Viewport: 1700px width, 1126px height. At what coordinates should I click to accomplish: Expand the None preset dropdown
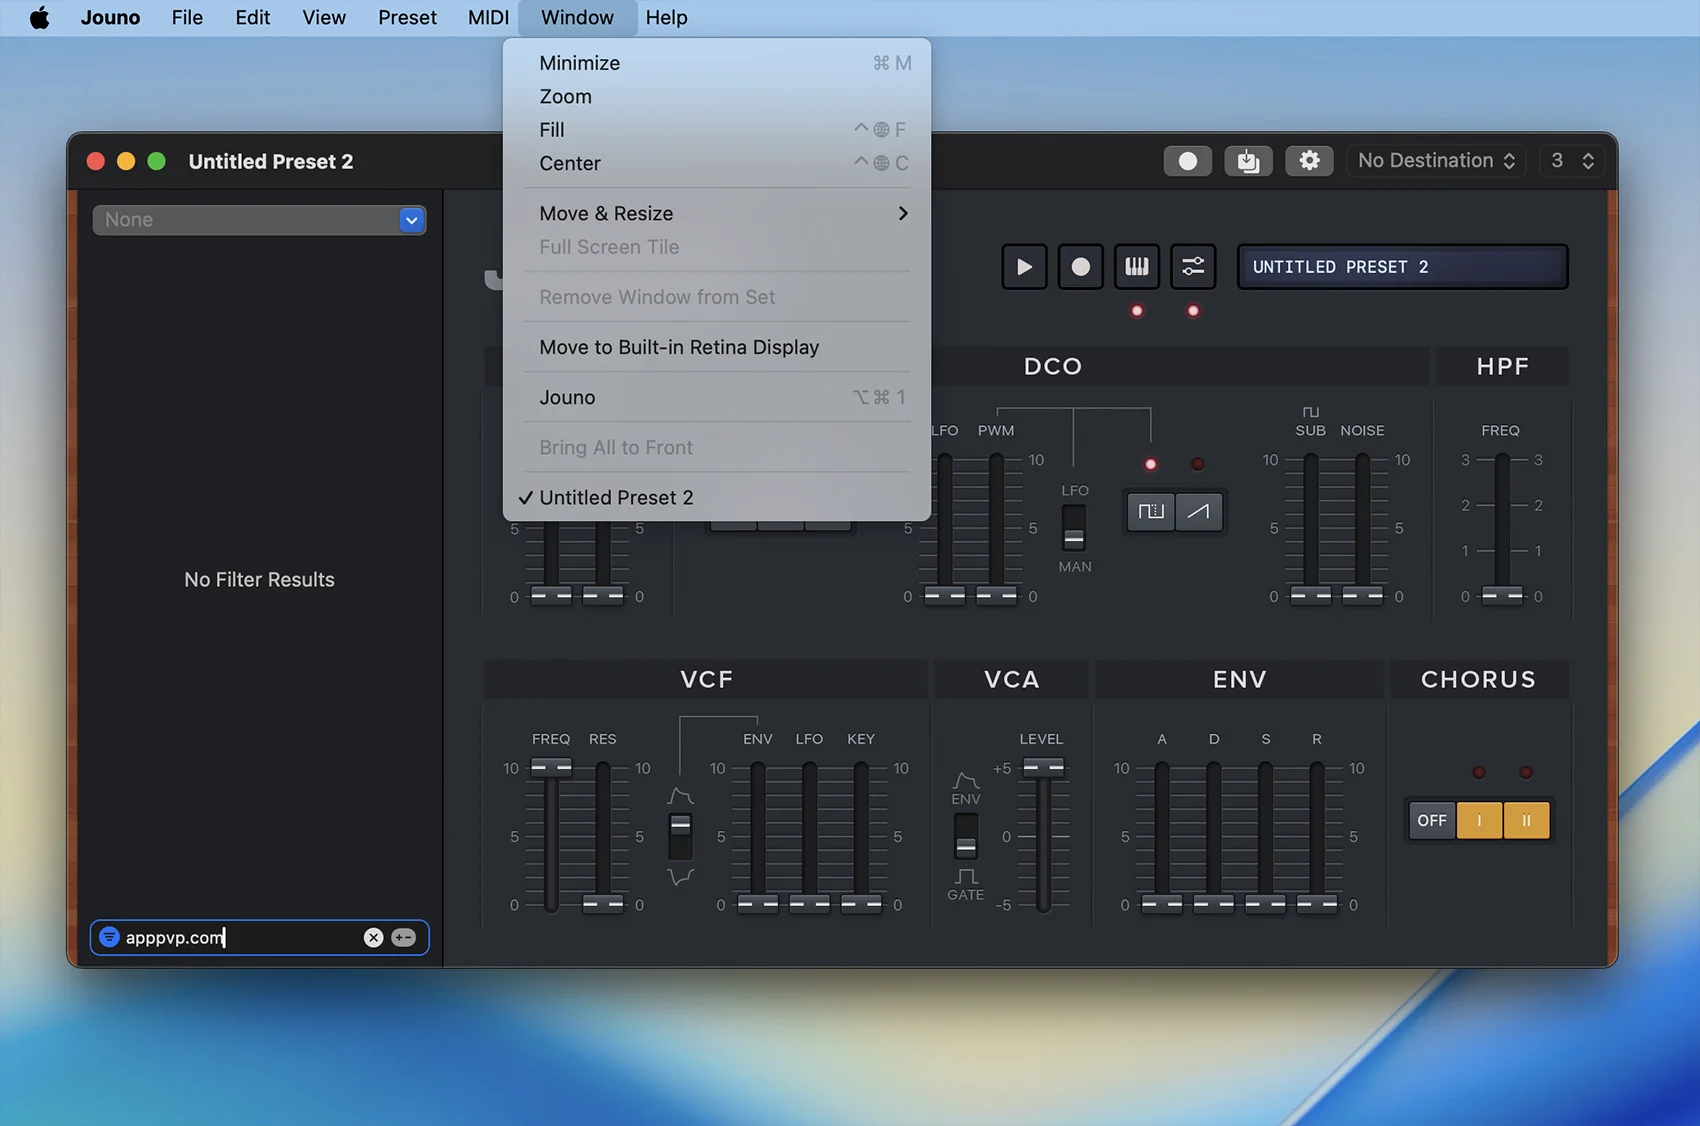click(411, 220)
